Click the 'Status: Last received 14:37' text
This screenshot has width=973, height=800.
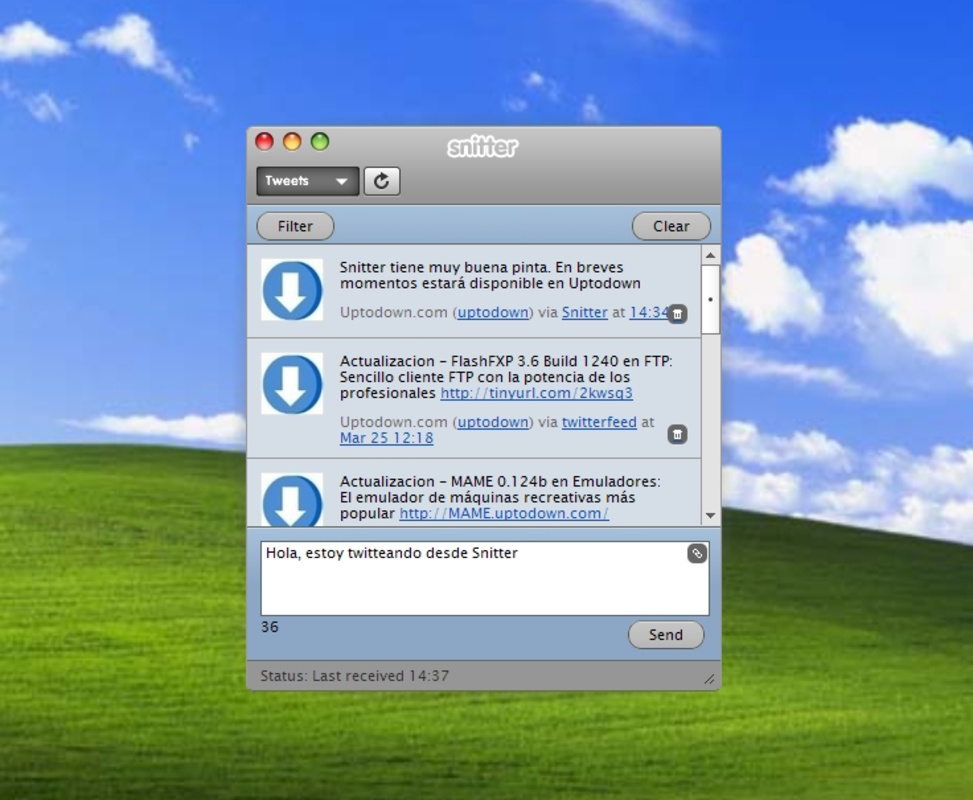[x=354, y=676]
